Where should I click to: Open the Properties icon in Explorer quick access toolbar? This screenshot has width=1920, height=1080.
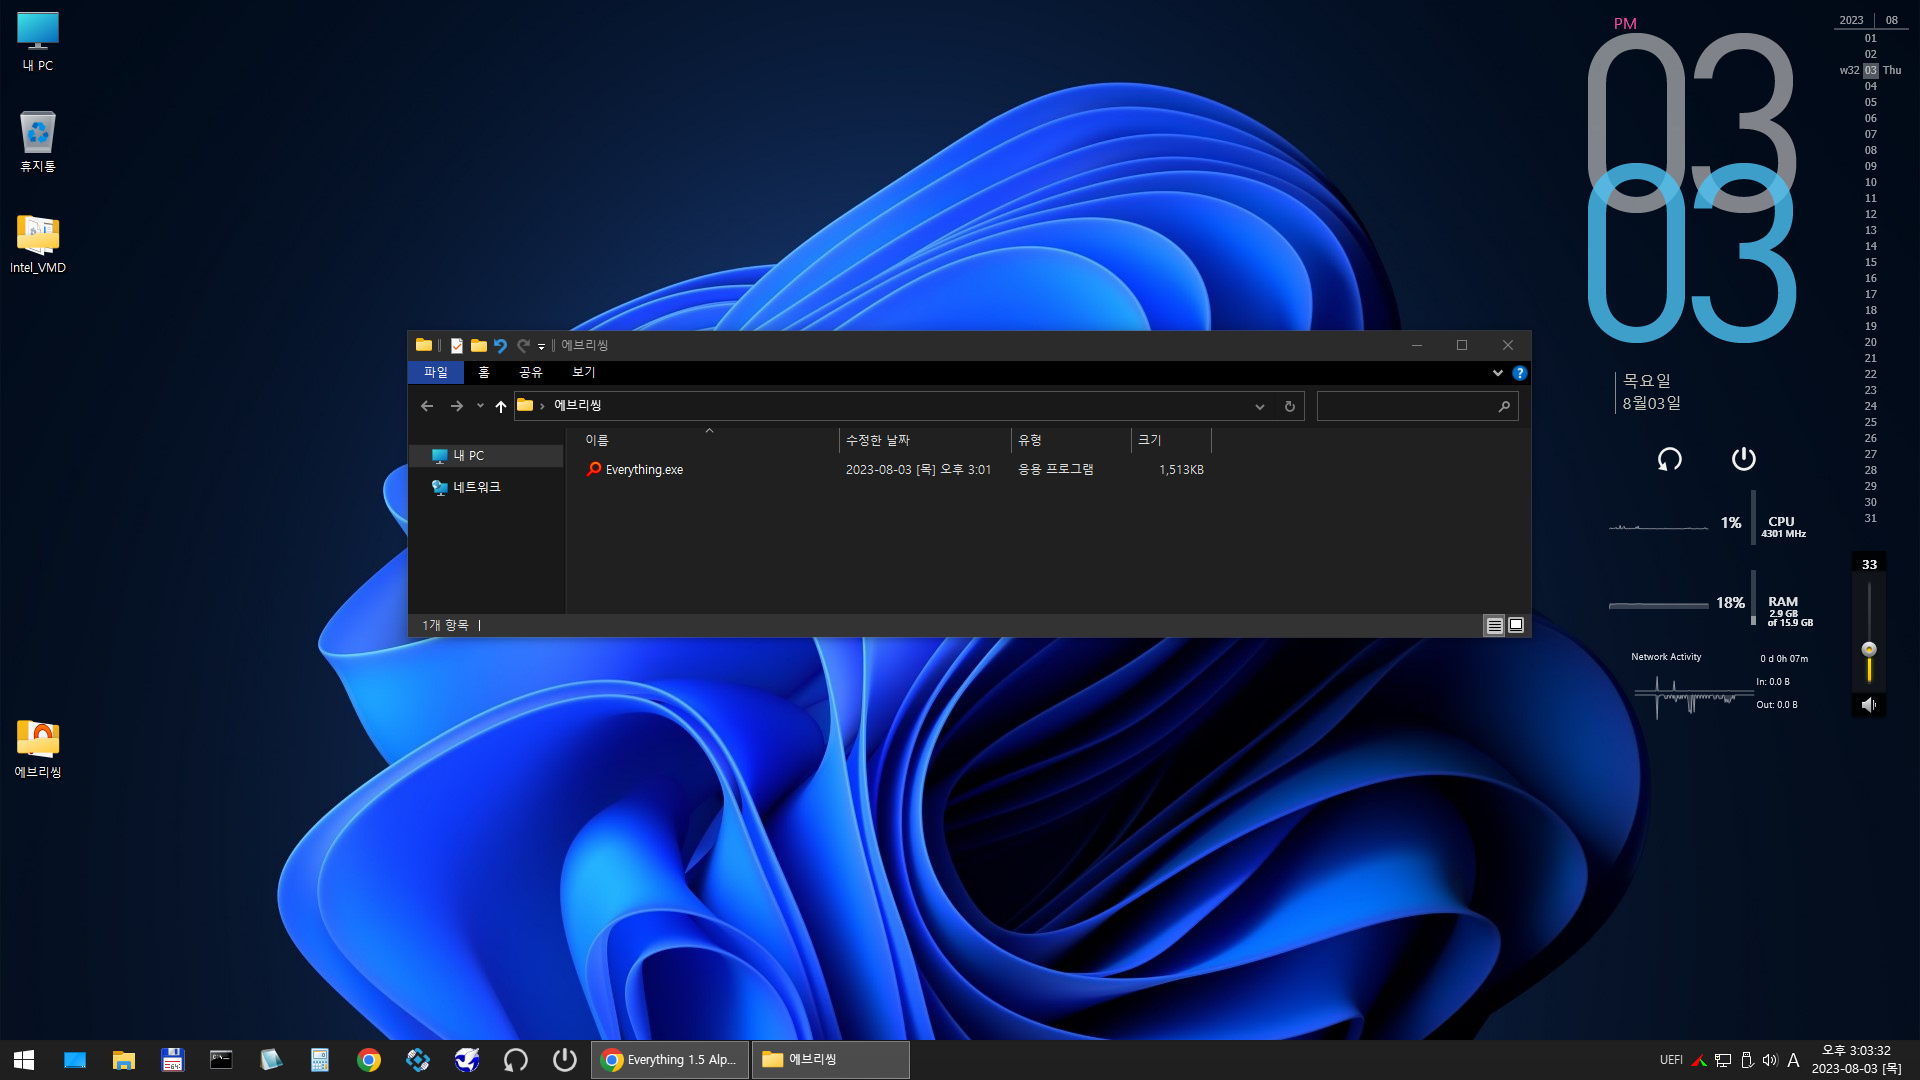(x=457, y=346)
